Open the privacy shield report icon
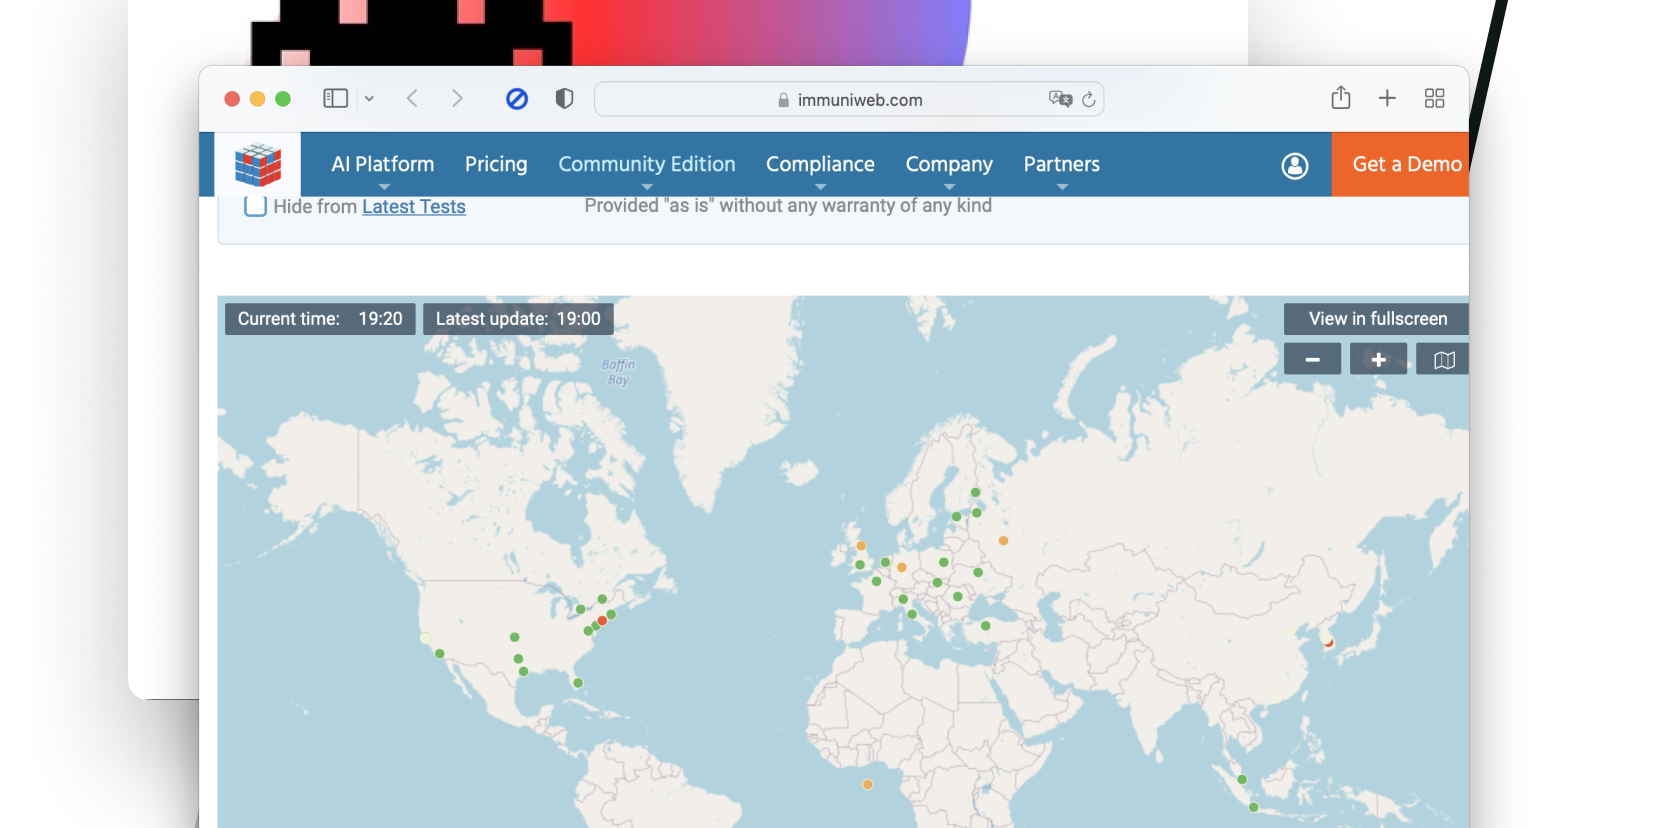The height and width of the screenshot is (828, 1656). pos(564,98)
